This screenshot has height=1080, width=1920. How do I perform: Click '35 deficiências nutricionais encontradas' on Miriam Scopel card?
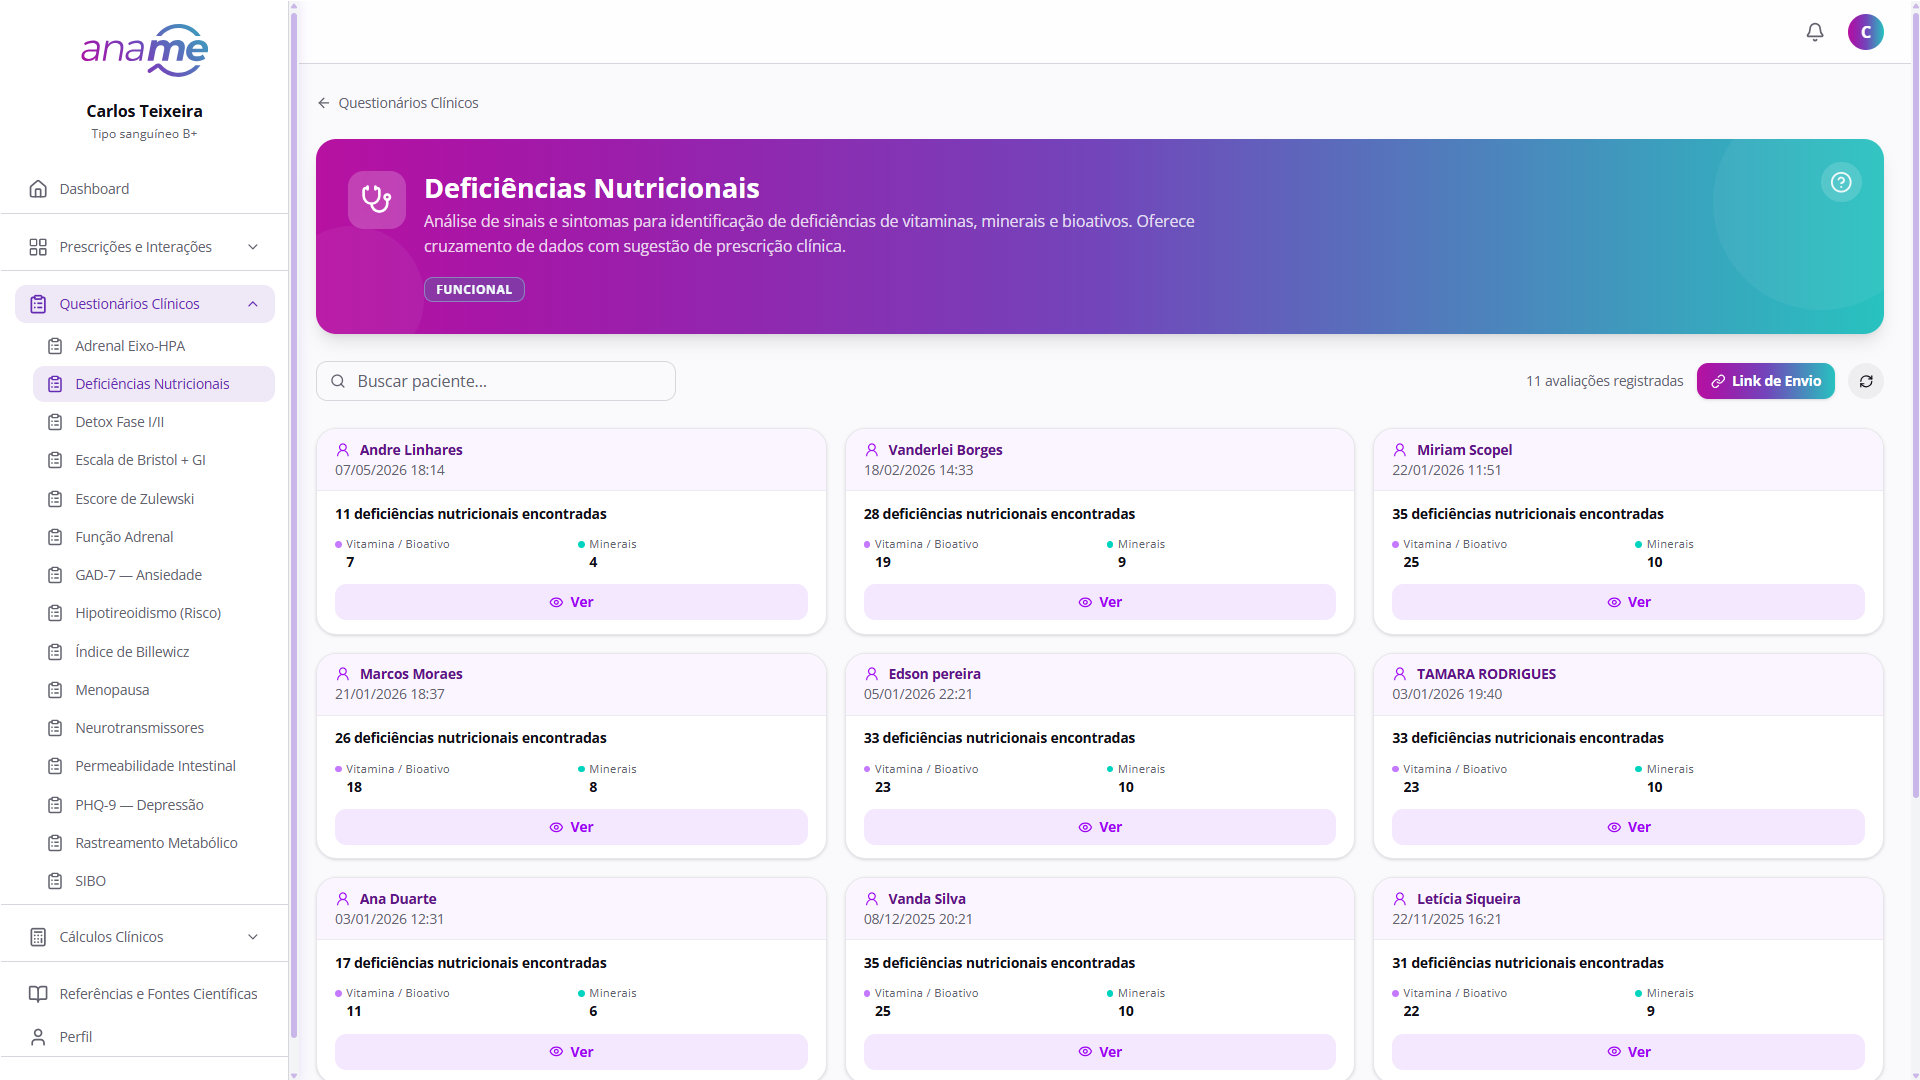(x=1528, y=514)
